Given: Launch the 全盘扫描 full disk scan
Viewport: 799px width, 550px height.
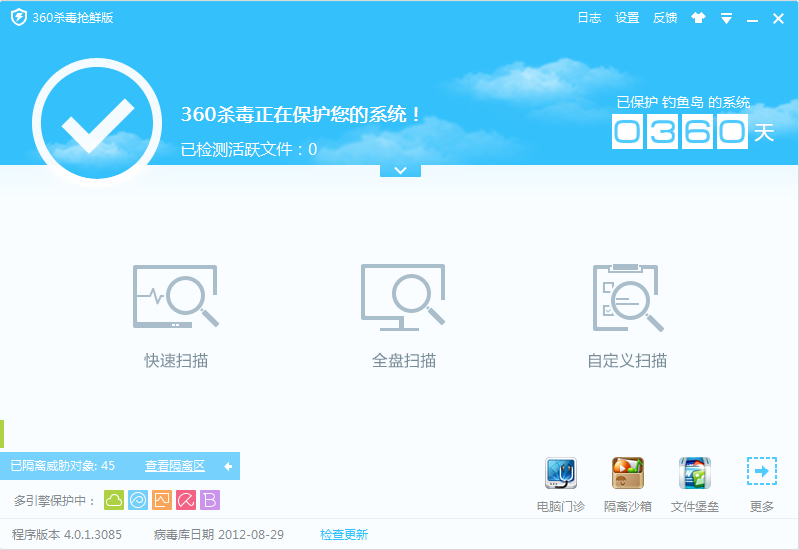Looking at the screenshot, I should 403,297.
